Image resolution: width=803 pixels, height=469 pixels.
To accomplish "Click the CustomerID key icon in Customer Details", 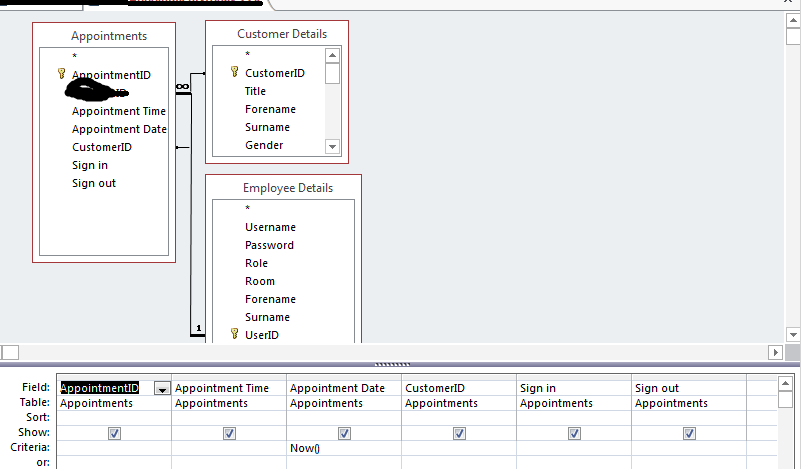I will point(234,73).
